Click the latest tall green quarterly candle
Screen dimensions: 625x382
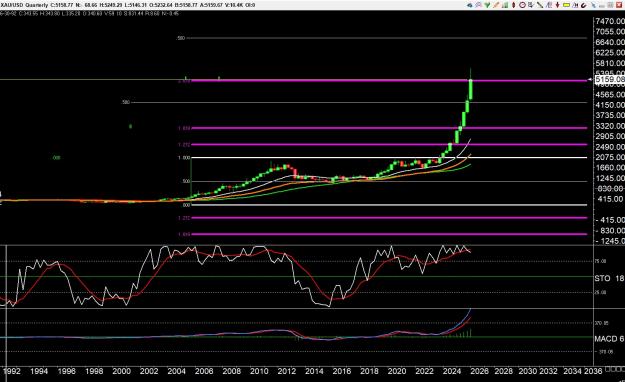[471, 89]
